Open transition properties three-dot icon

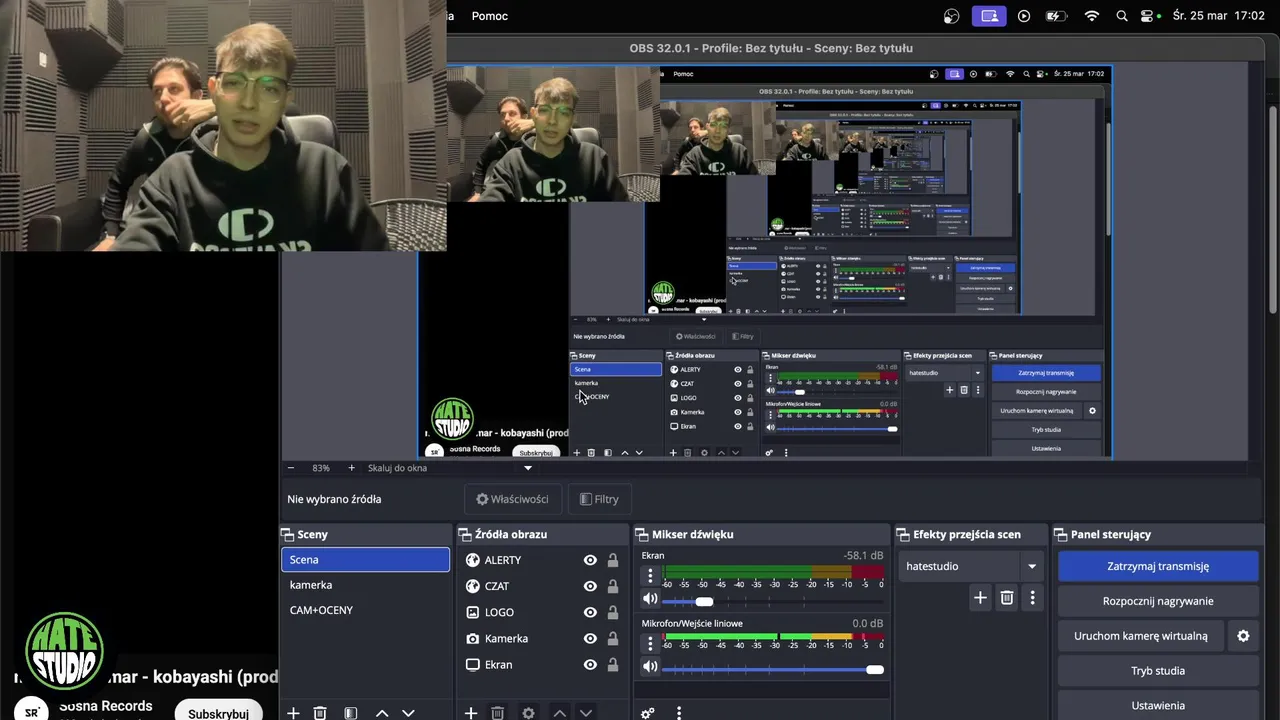(1032, 598)
